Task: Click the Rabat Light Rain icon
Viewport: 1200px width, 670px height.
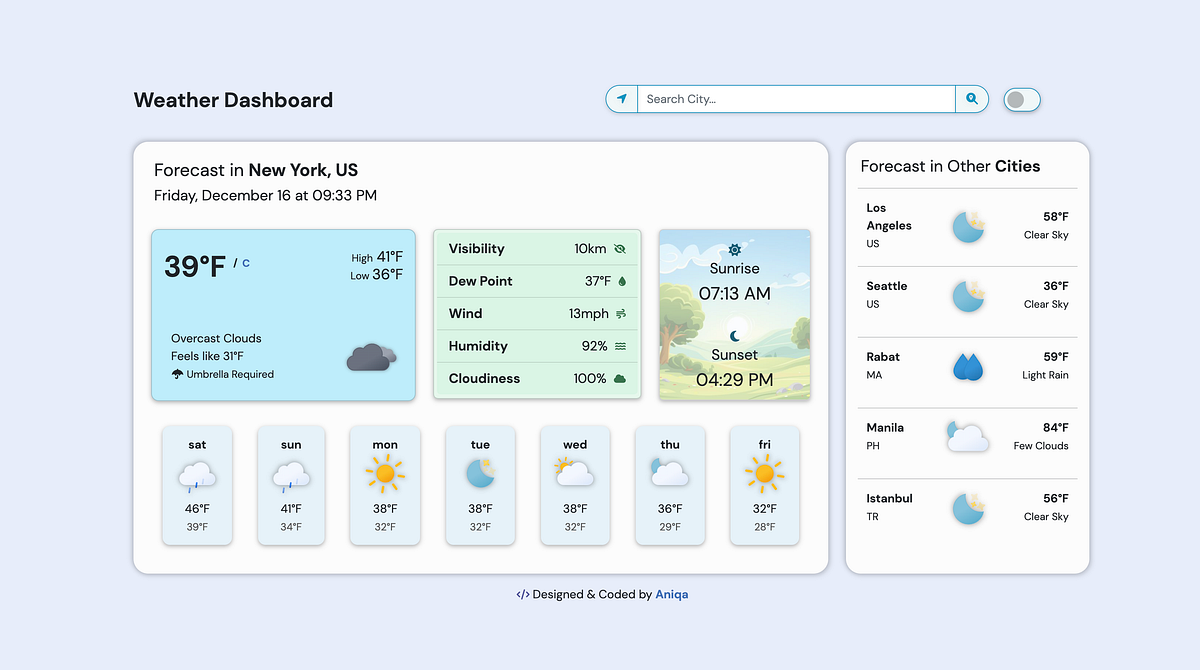Action: click(966, 365)
